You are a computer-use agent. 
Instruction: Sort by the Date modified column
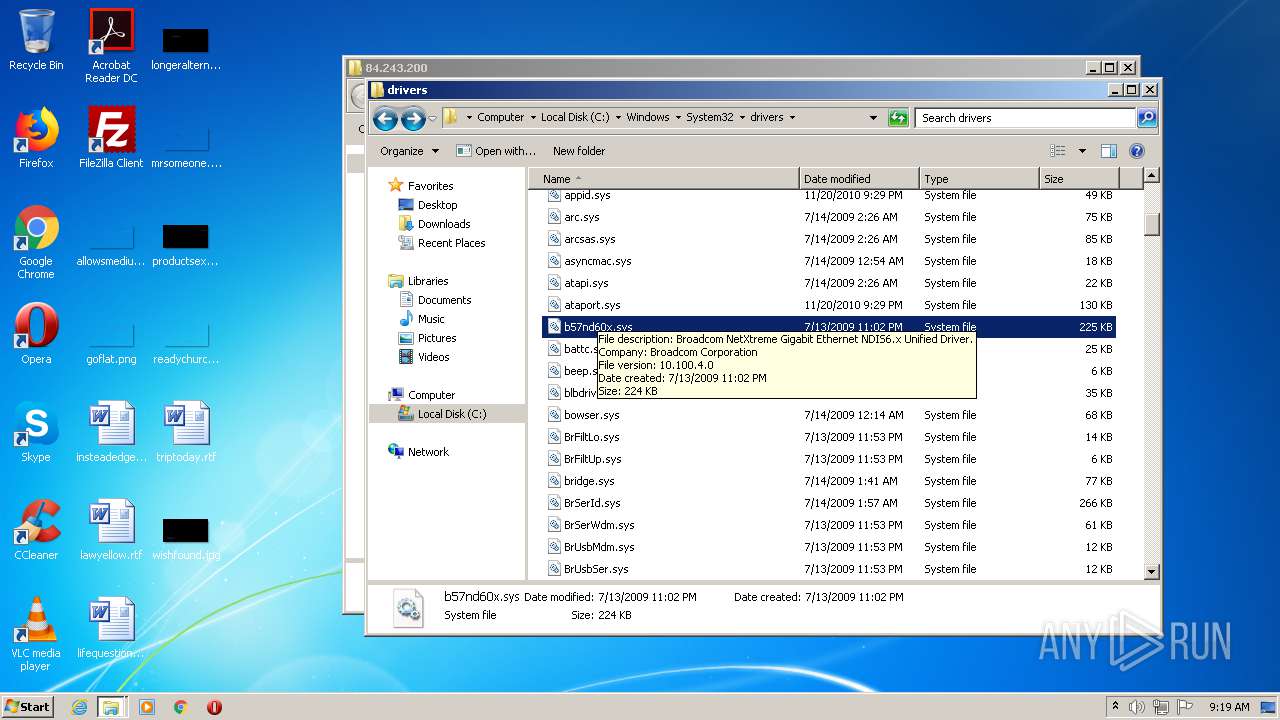pyautogui.click(x=859, y=179)
